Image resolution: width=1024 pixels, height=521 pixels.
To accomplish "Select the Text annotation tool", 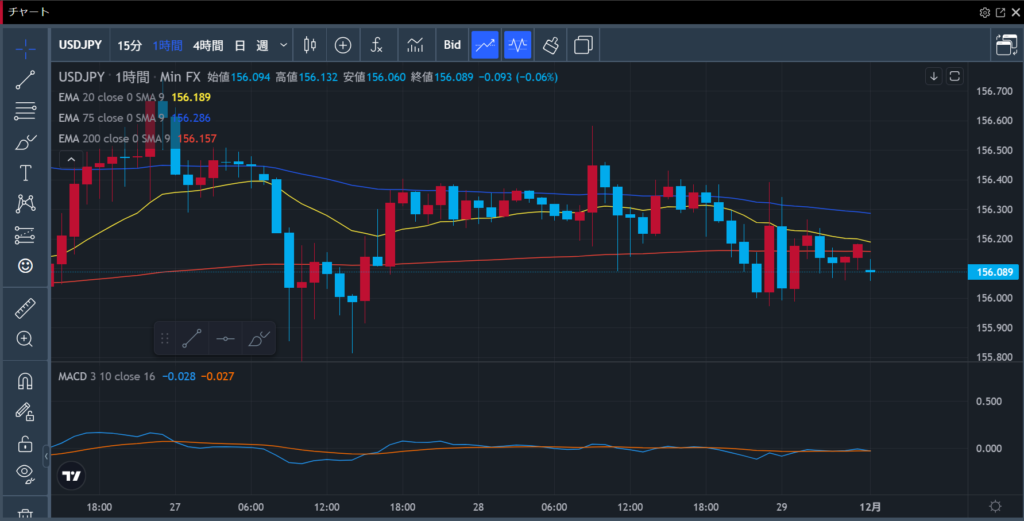I will point(25,173).
